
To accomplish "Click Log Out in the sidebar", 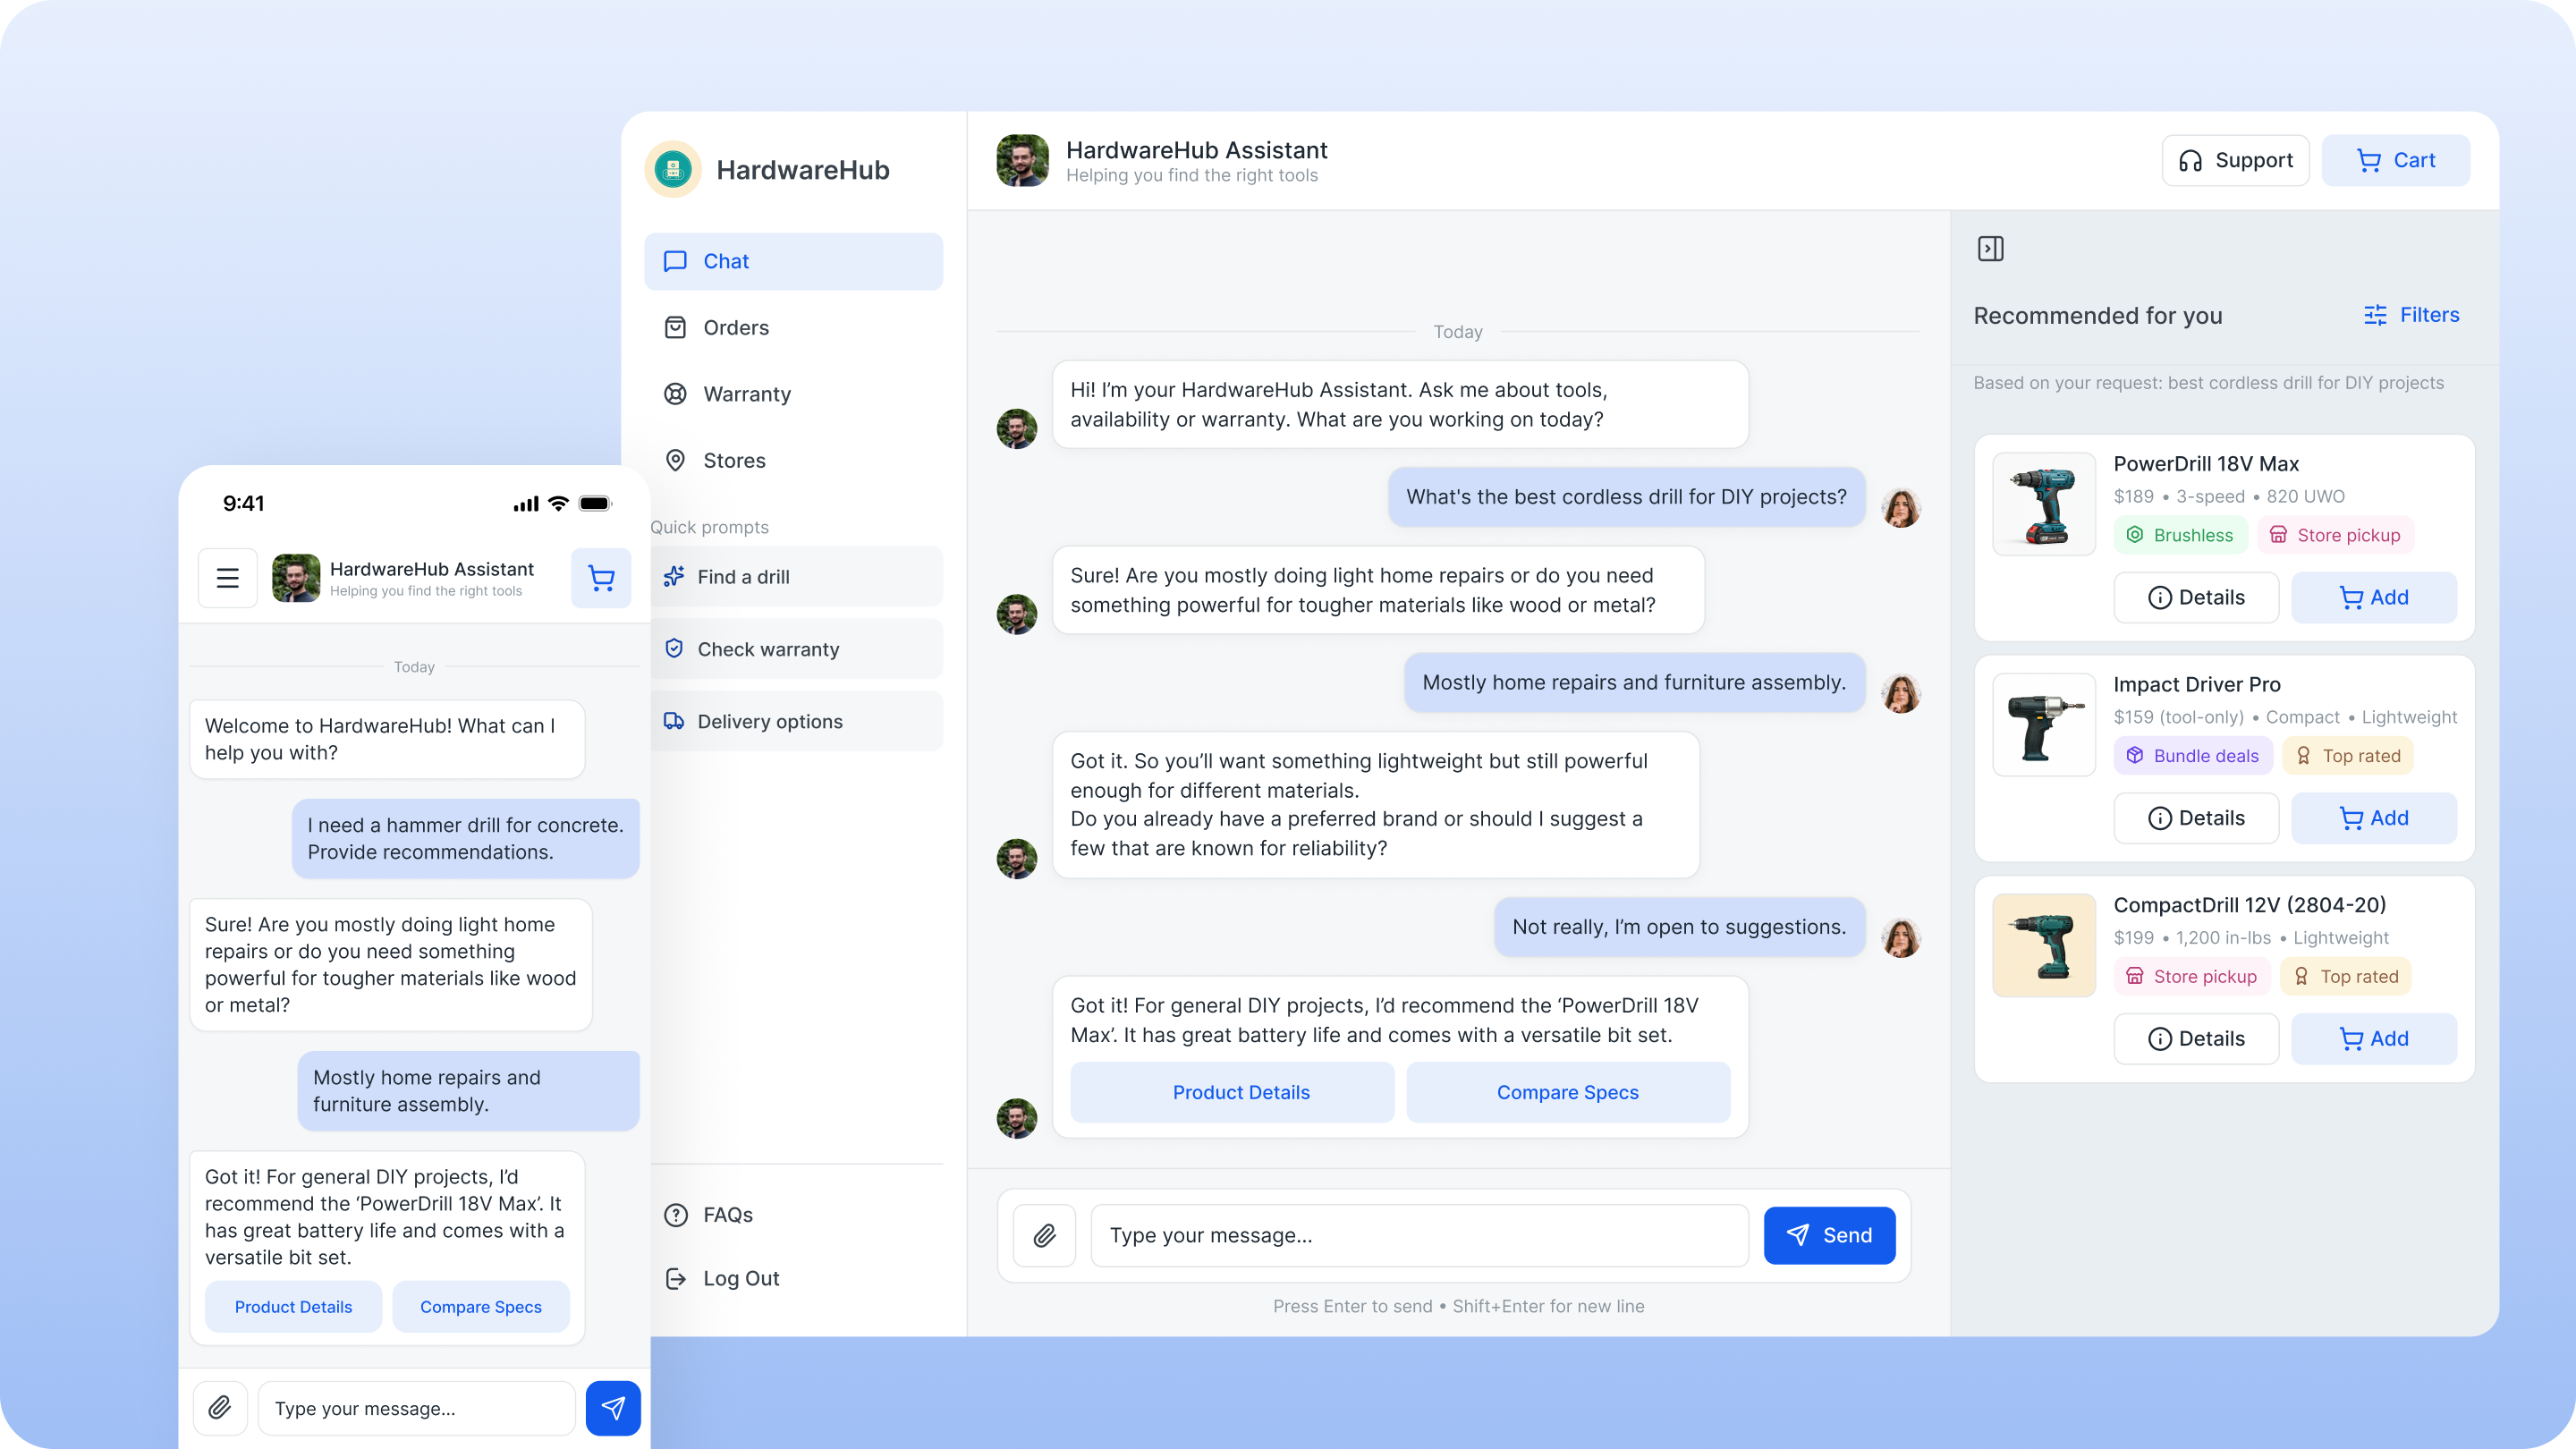I will coord(740,1278).
